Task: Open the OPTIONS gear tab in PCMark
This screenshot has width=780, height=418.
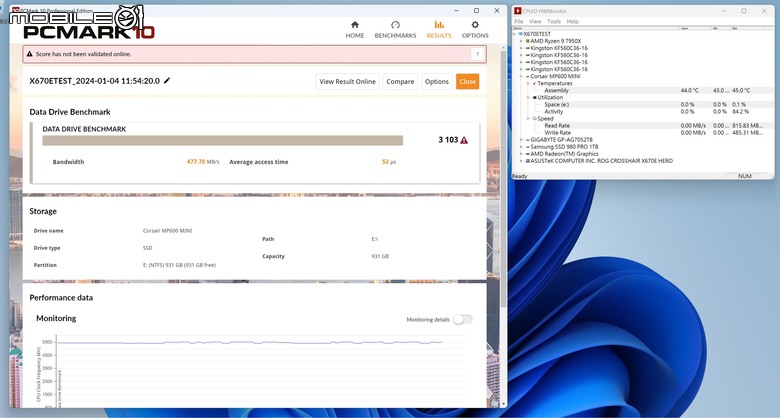Action: [475, 30]
